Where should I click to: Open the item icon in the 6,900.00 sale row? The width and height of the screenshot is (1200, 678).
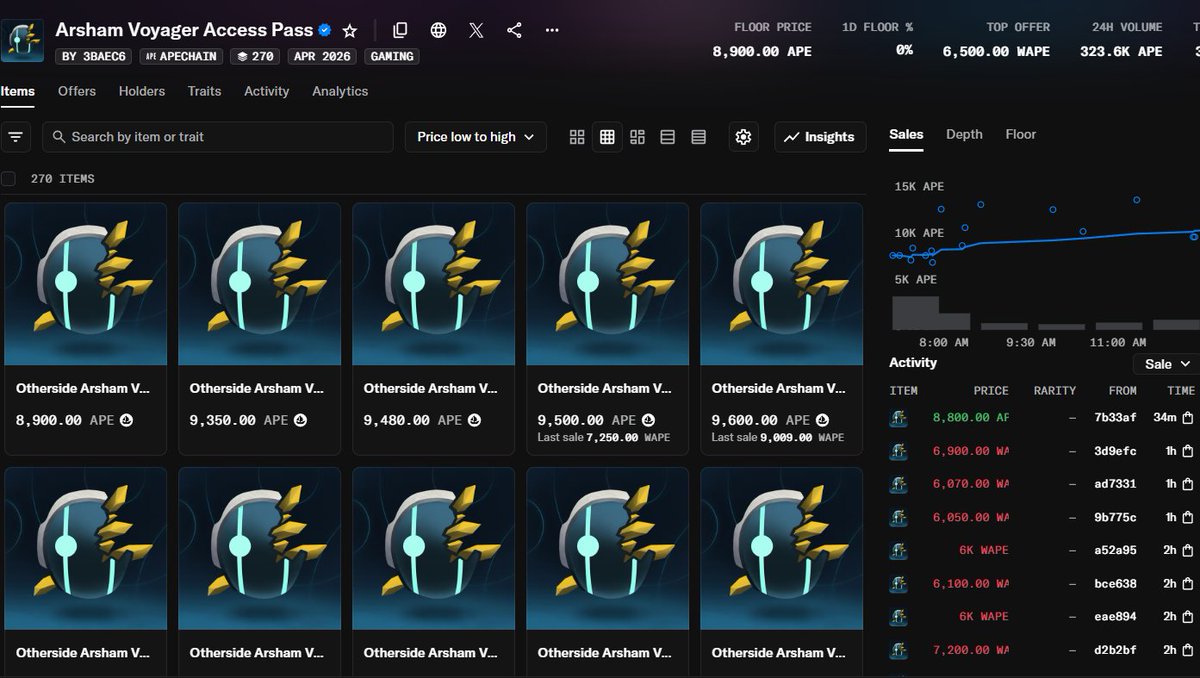(x=899, y=451)
